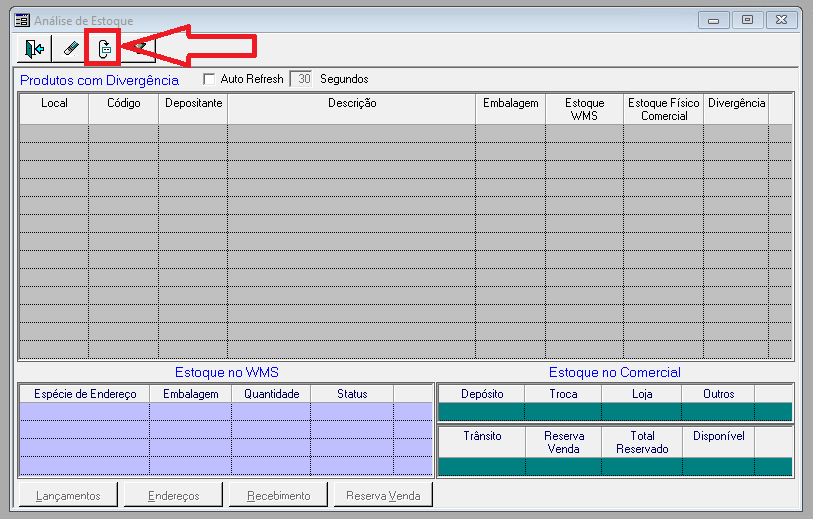
Task: Click the Estoque WMS column header
Action: coord(584,109)
